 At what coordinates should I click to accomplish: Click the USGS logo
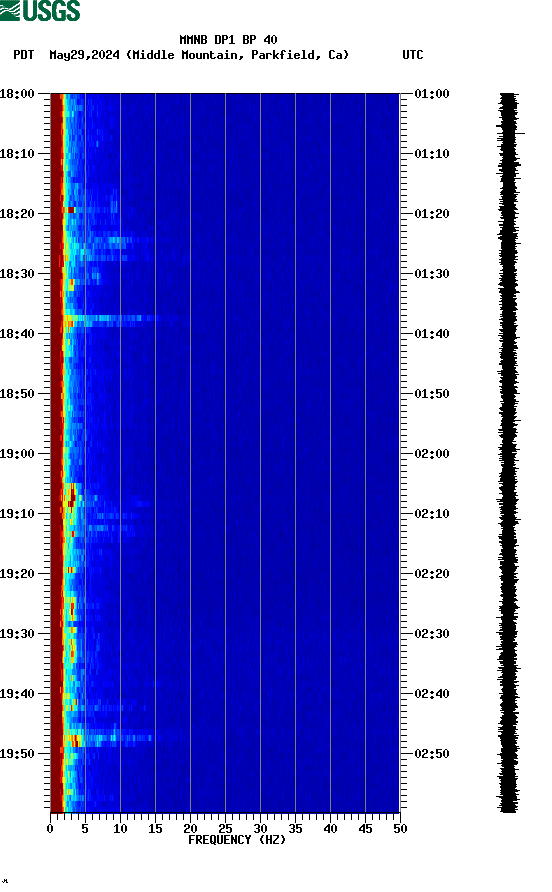(x=40, y=10)
